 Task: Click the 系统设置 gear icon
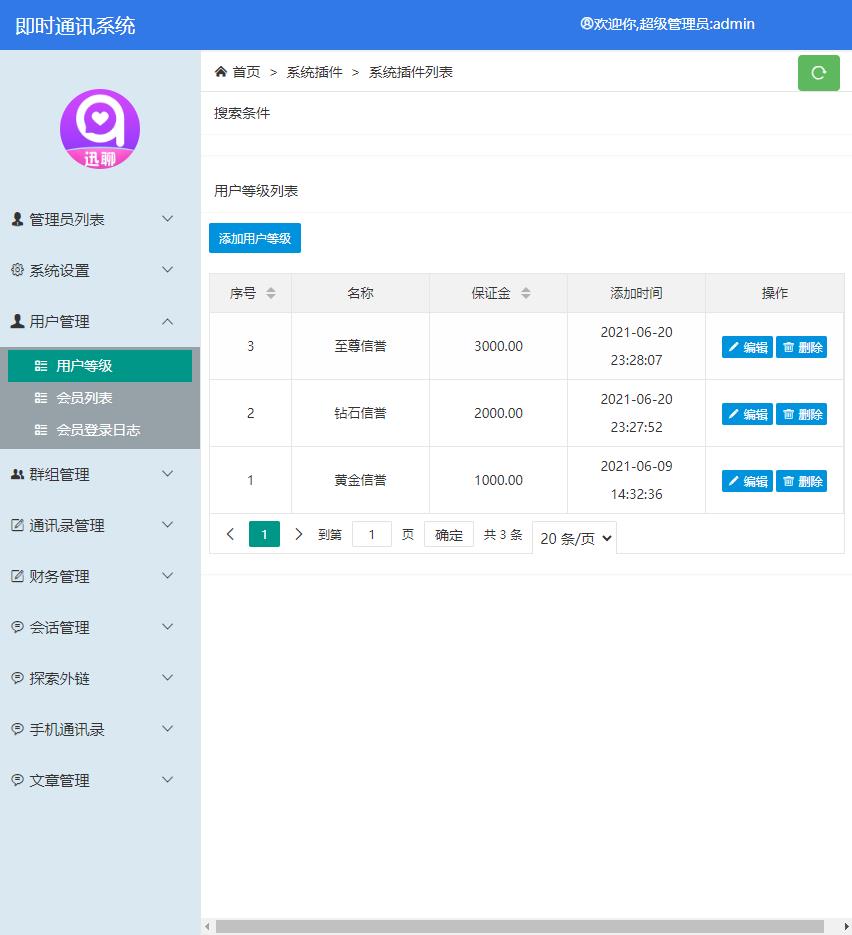17,270
